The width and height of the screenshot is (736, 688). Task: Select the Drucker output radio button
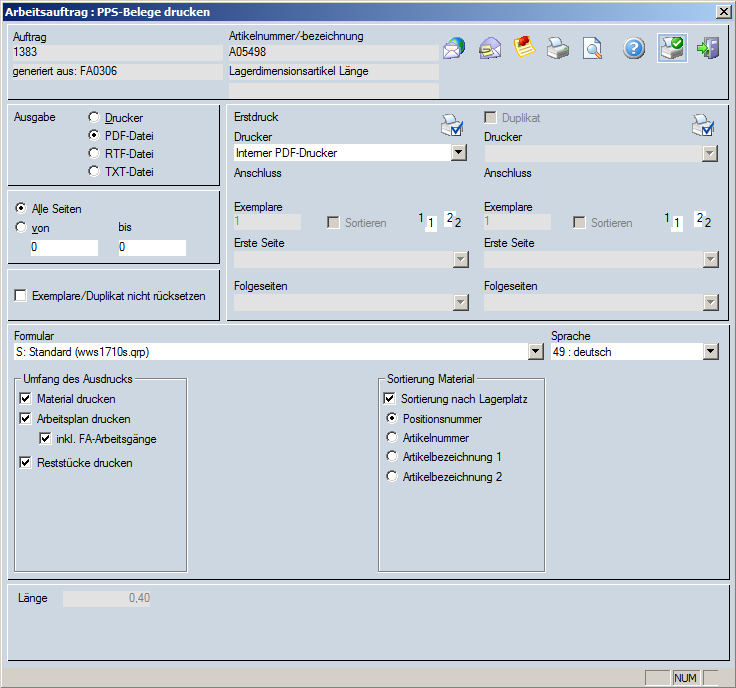pyautogui.click(x=95, y=118)
